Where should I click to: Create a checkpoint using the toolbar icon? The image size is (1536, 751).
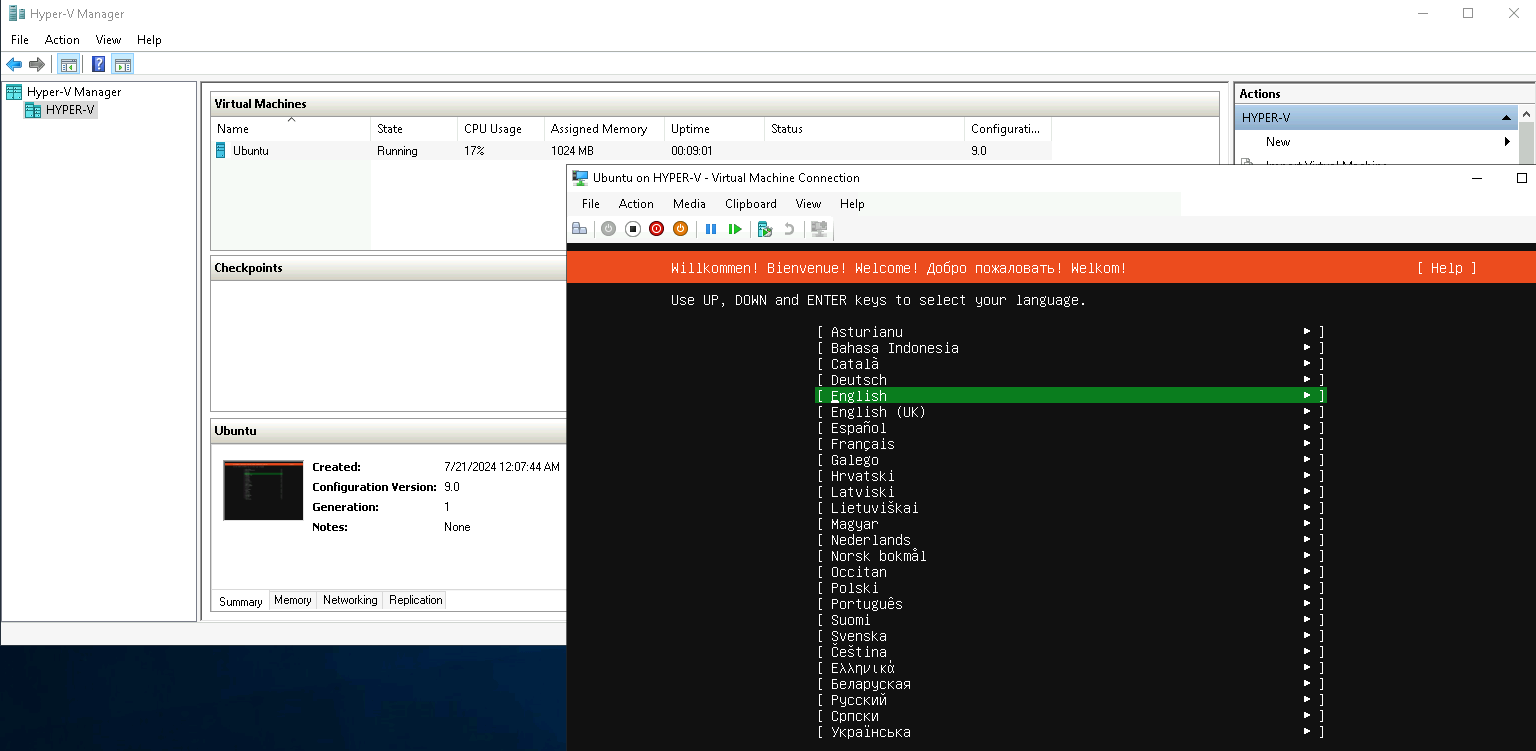point(765,229)
